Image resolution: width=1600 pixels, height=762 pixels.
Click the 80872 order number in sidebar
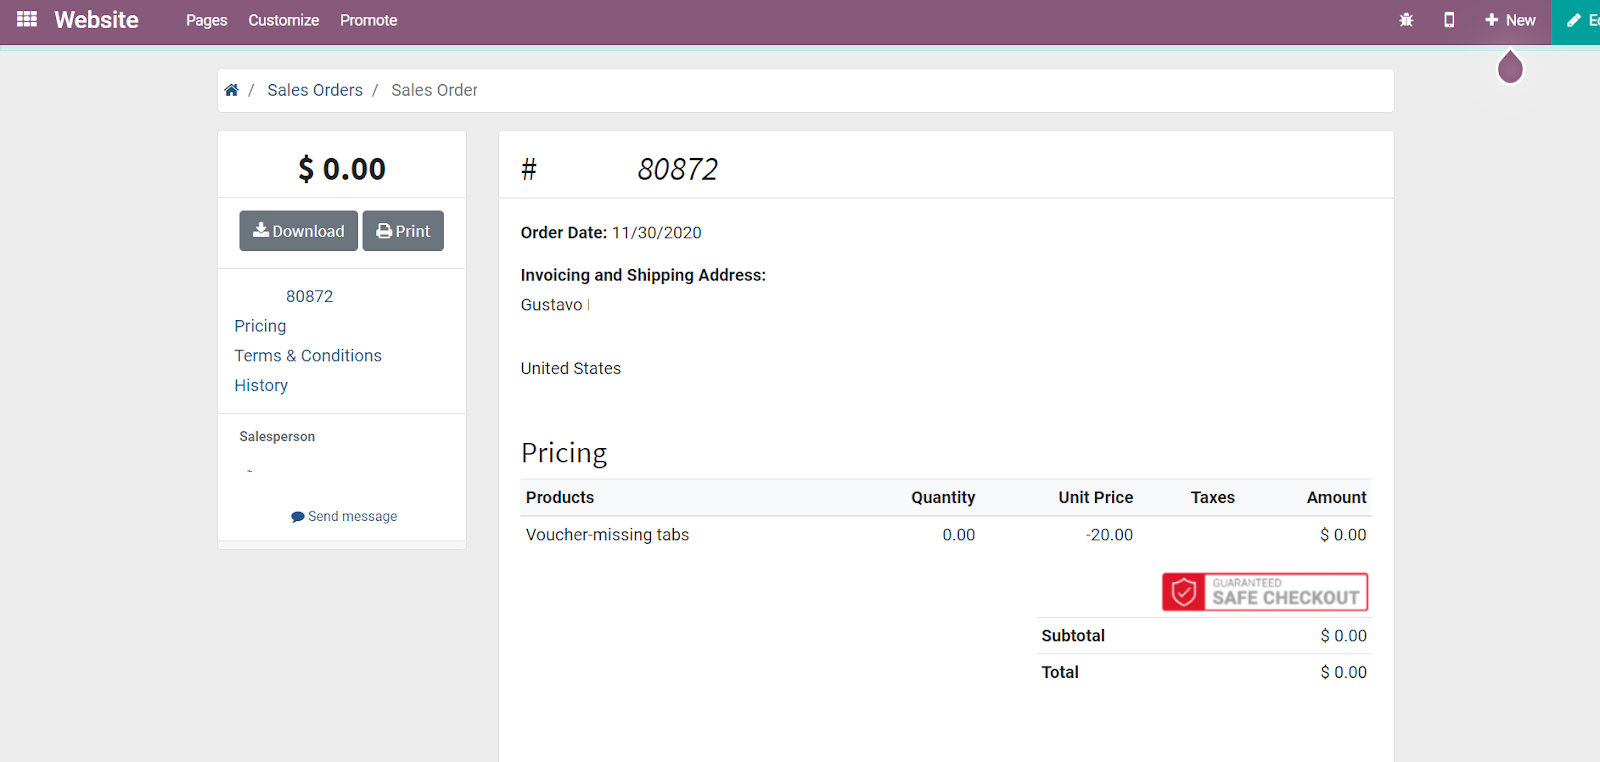point(309,296)
